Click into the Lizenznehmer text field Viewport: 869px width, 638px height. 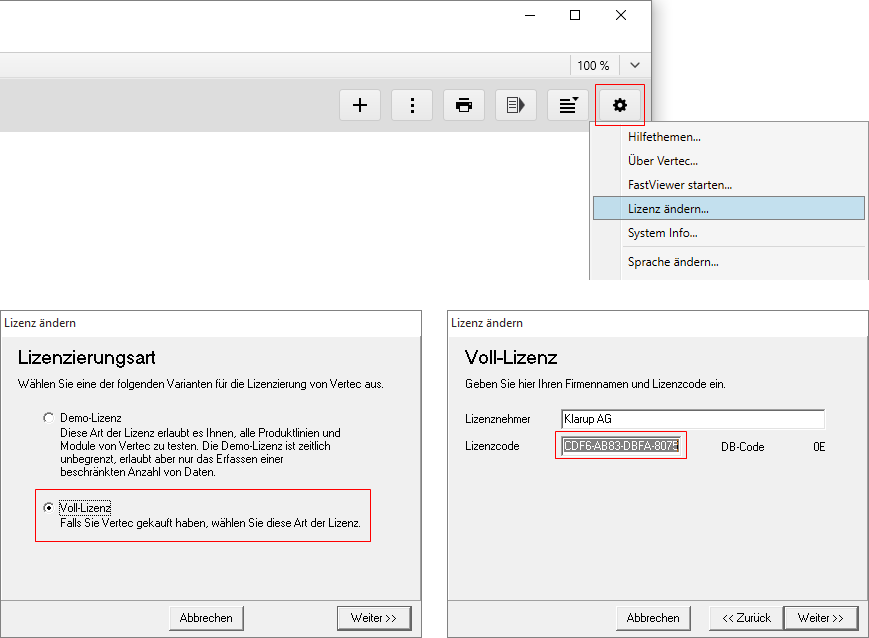pos(691,419)
